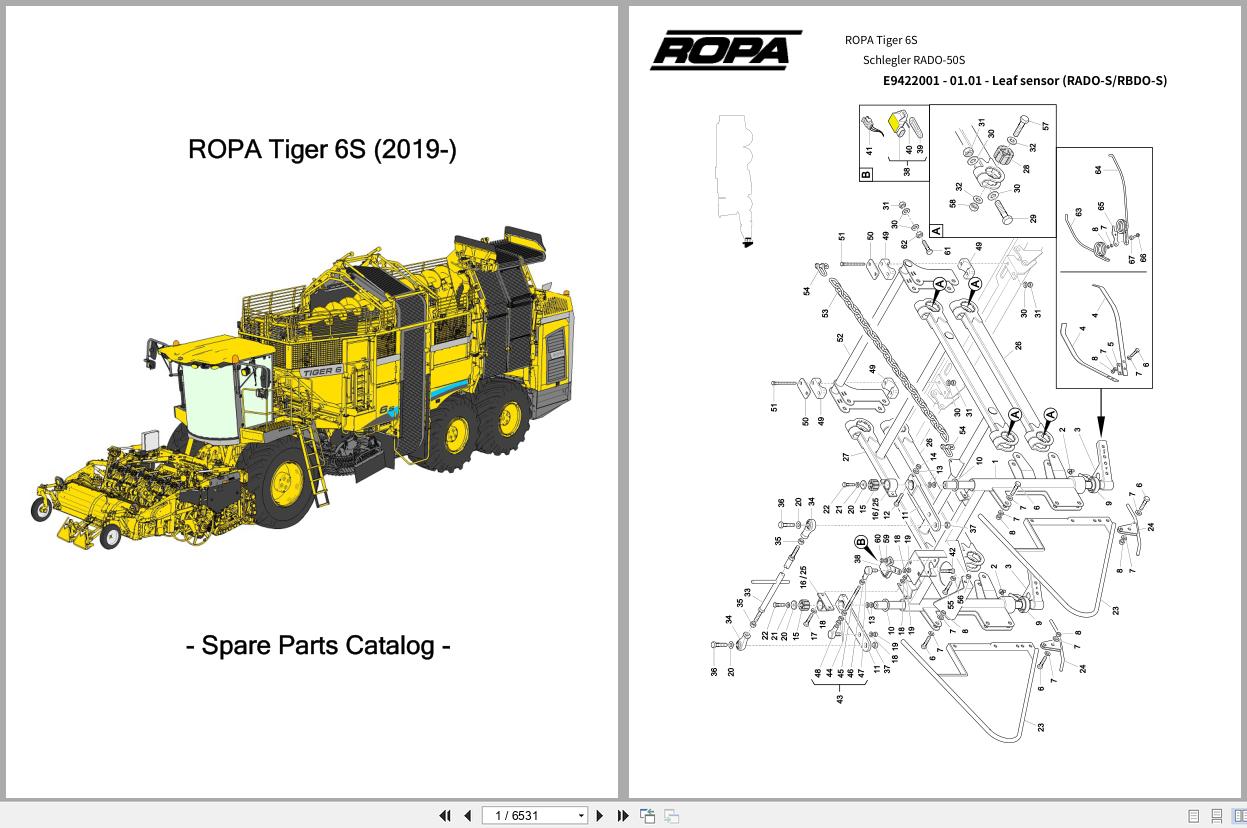Viewport: 1247px width, 828px height.
Task: Click the greyed go to next view icon
Action: coord(672,816)
